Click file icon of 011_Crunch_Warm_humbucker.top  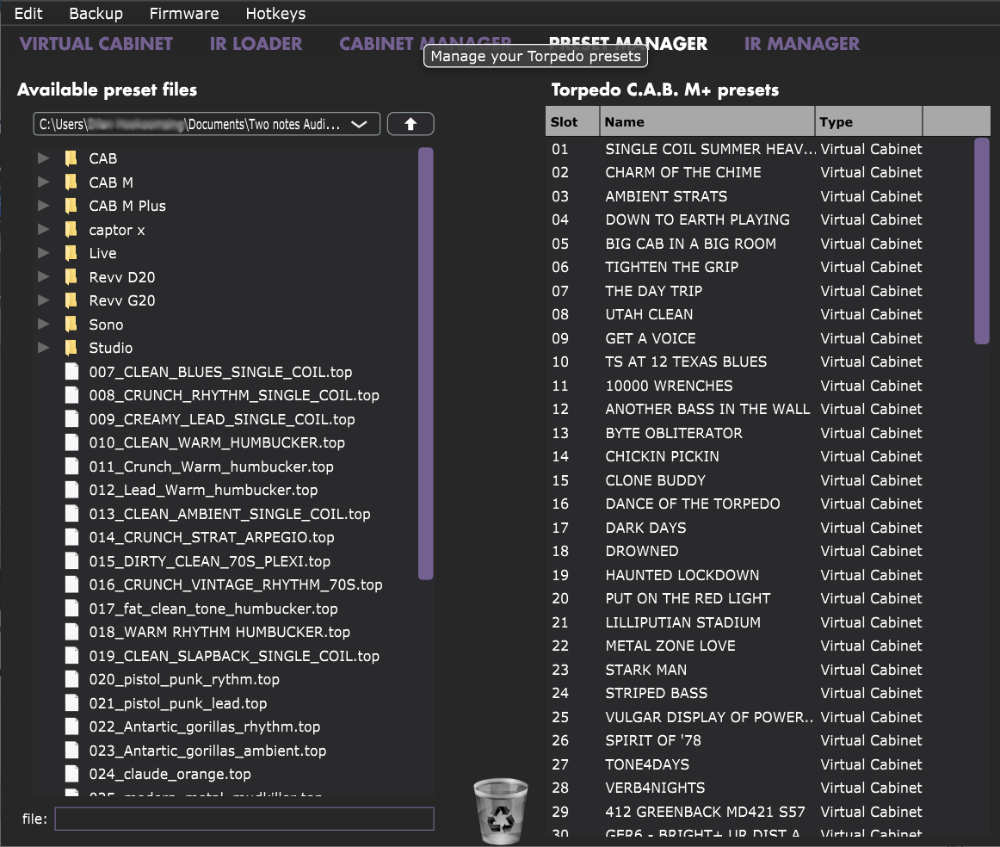(x=71, y=466)
